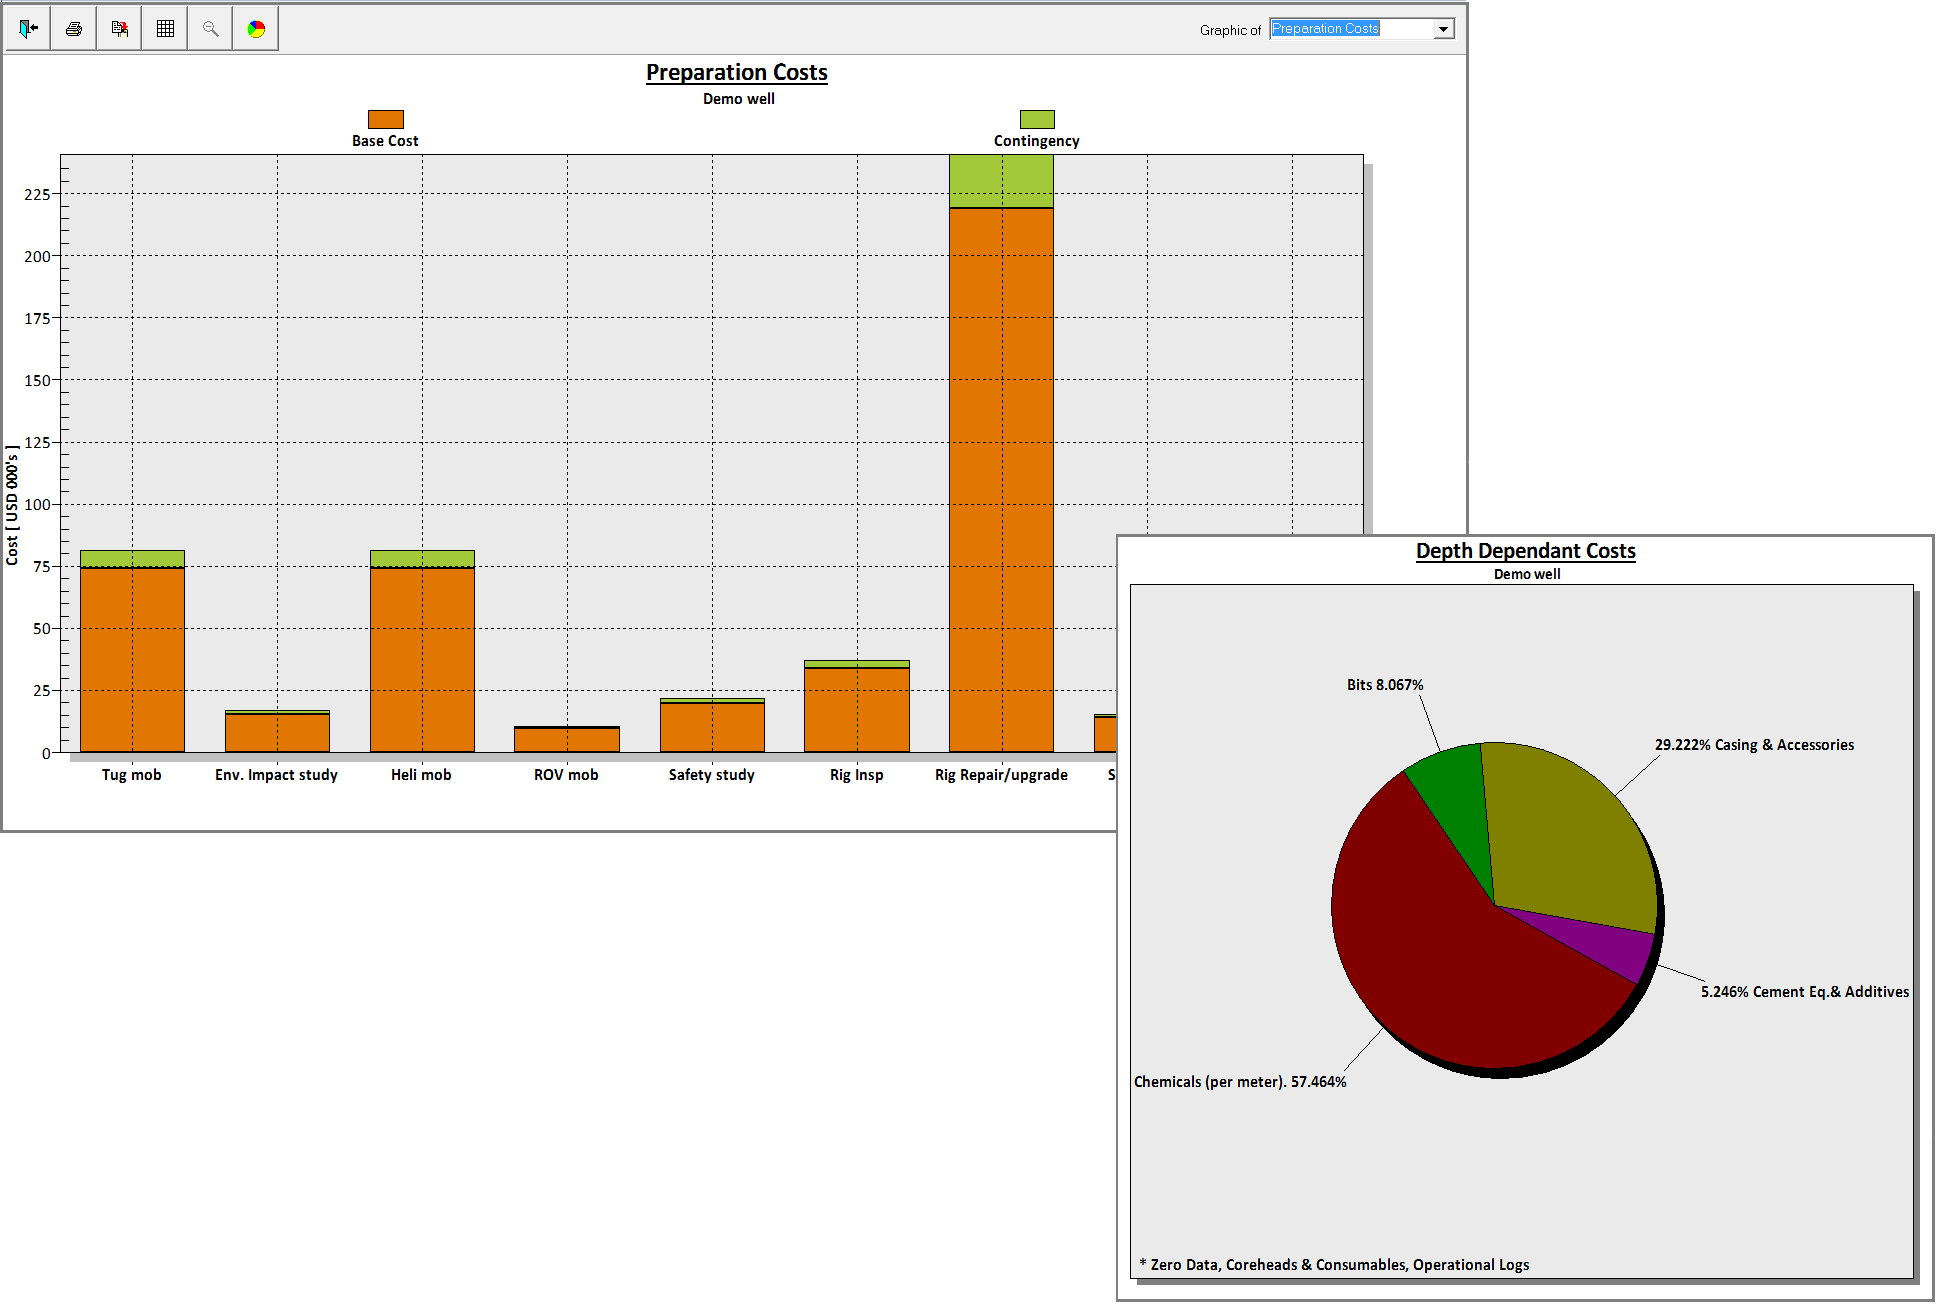Click the purple Cement Eq. pie slice
1950x1314 pixels.
(1610, 945)
